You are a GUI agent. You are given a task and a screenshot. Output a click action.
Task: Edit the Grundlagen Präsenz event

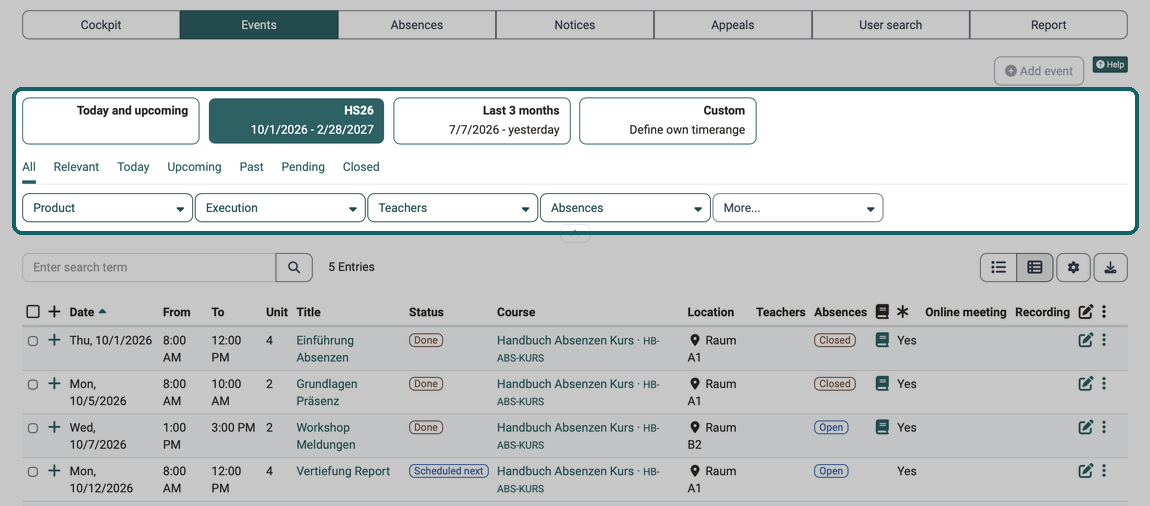[1085, 384]
